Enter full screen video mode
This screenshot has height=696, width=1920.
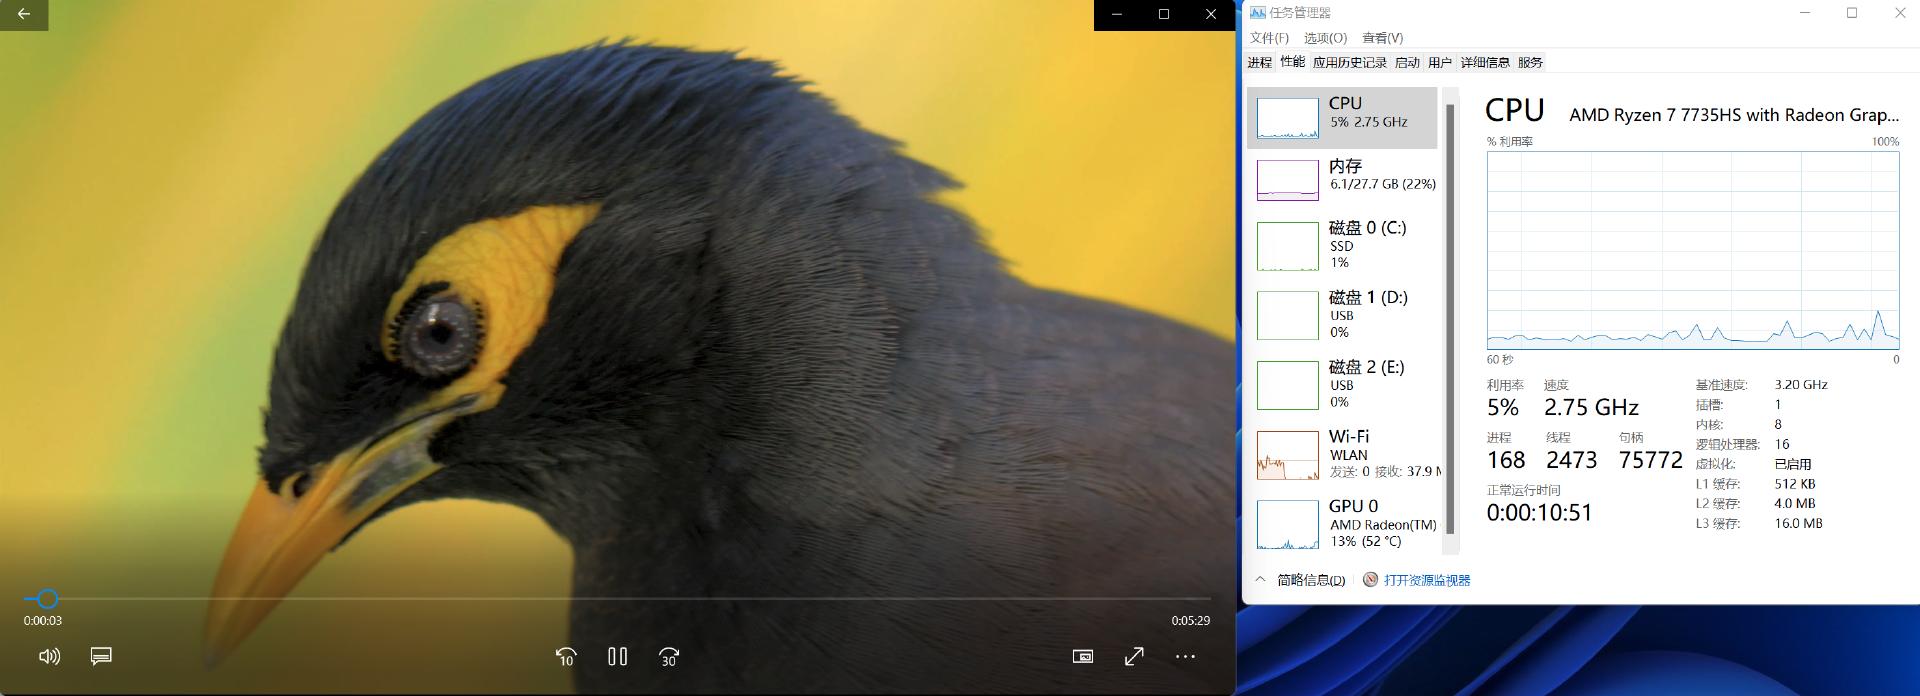click(x=1134, y=657)
